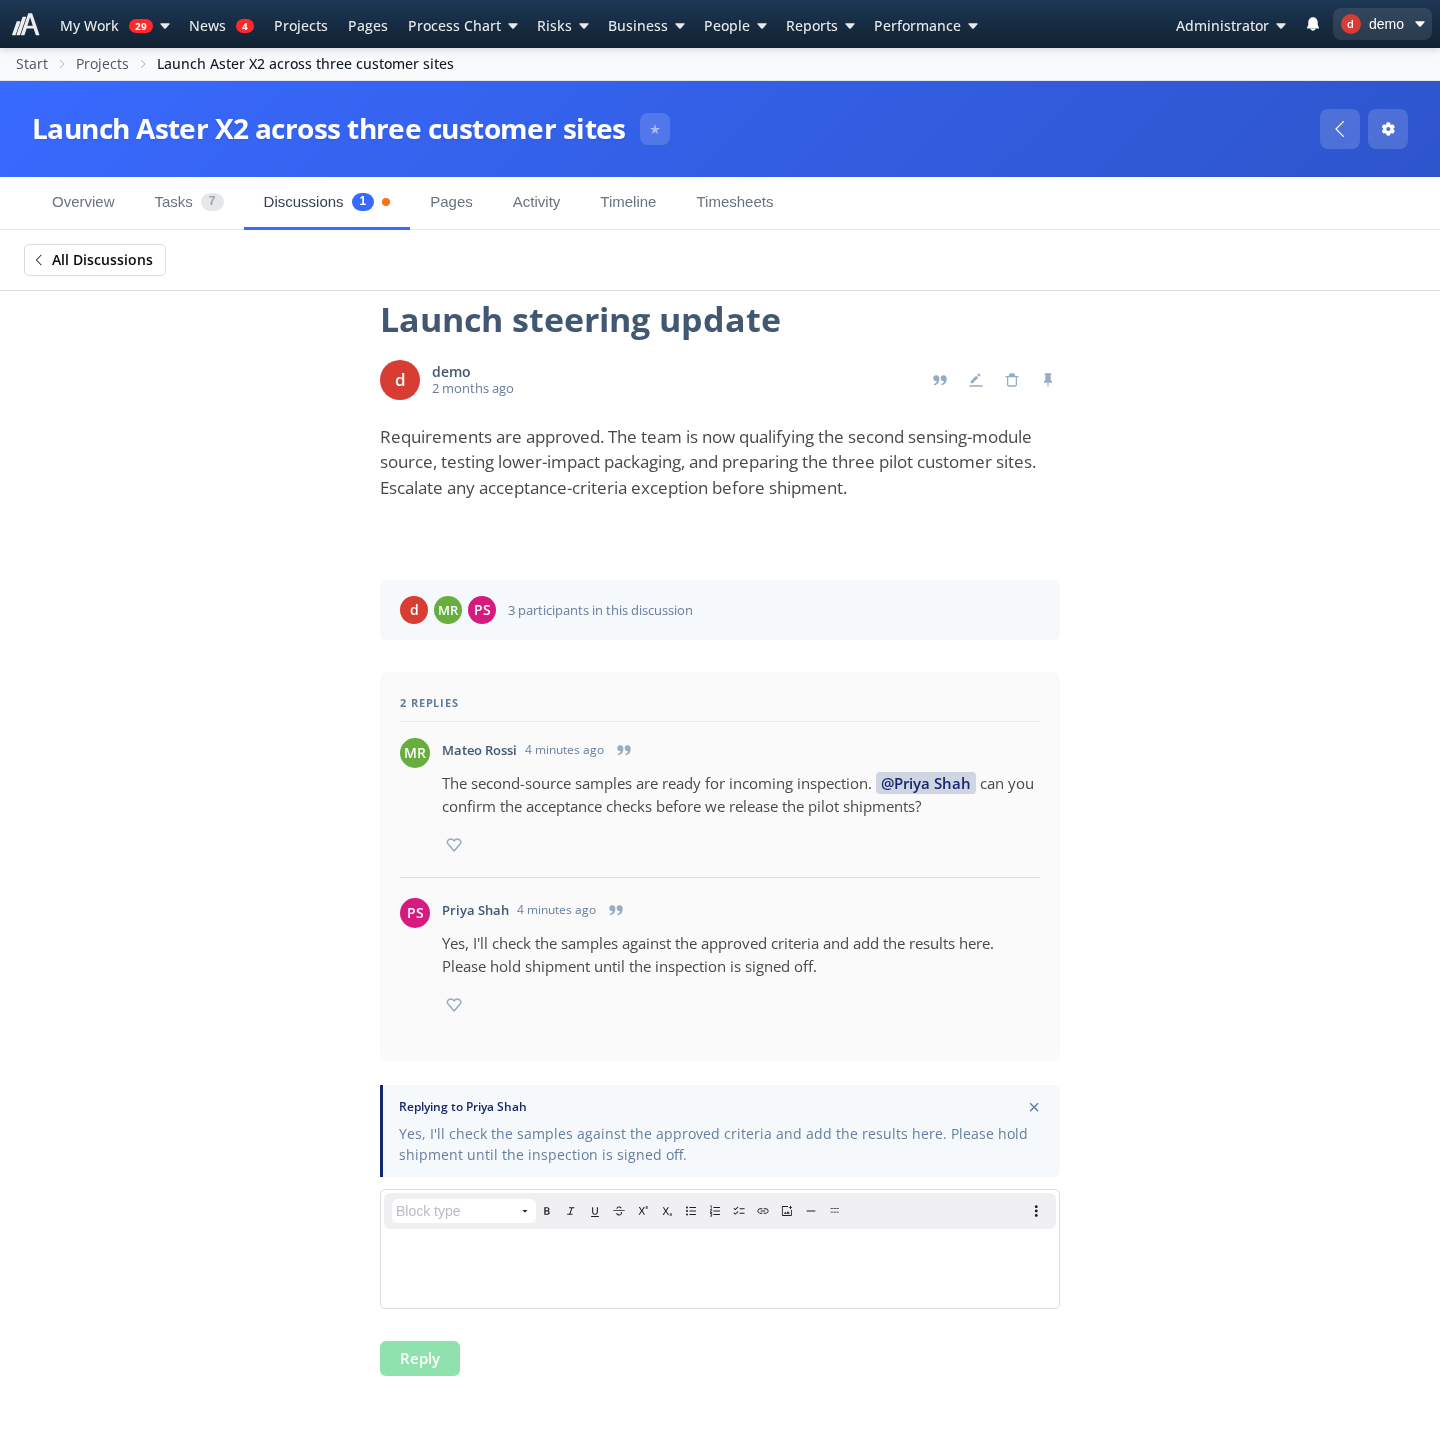The width and height of the screenshot is (1440, 1440).
Task: Open the Block type dropdown
Action: click(x=463, y=1211)
